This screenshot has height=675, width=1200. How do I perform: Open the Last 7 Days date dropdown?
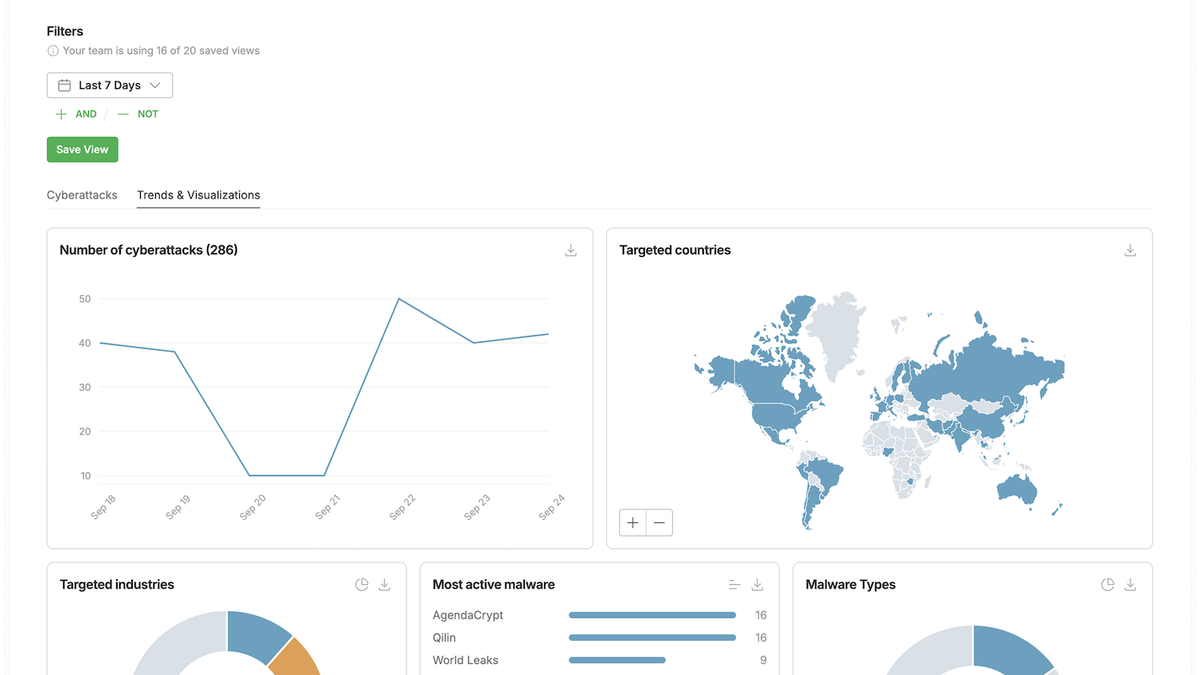click(x=110, y=85)
